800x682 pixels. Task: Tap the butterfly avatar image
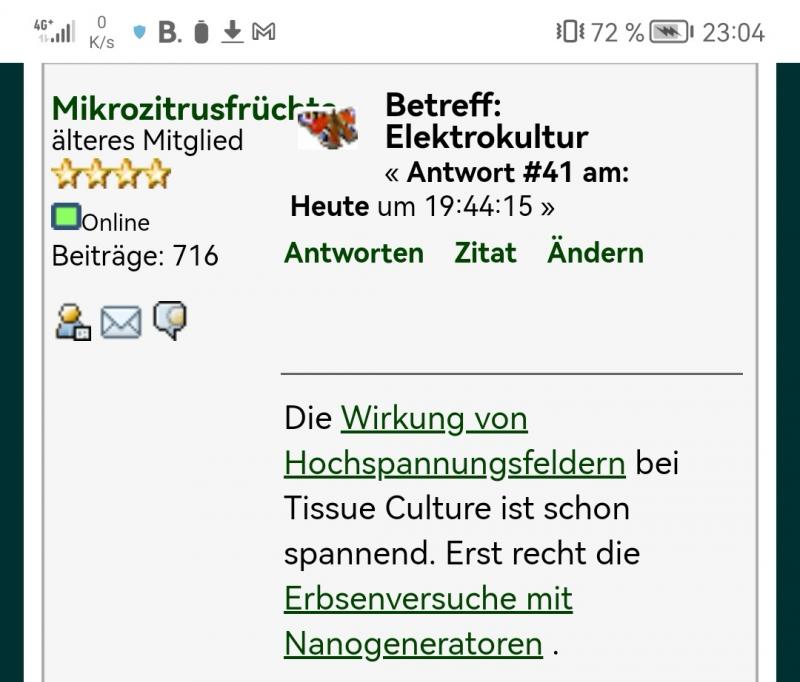point(328,128)
